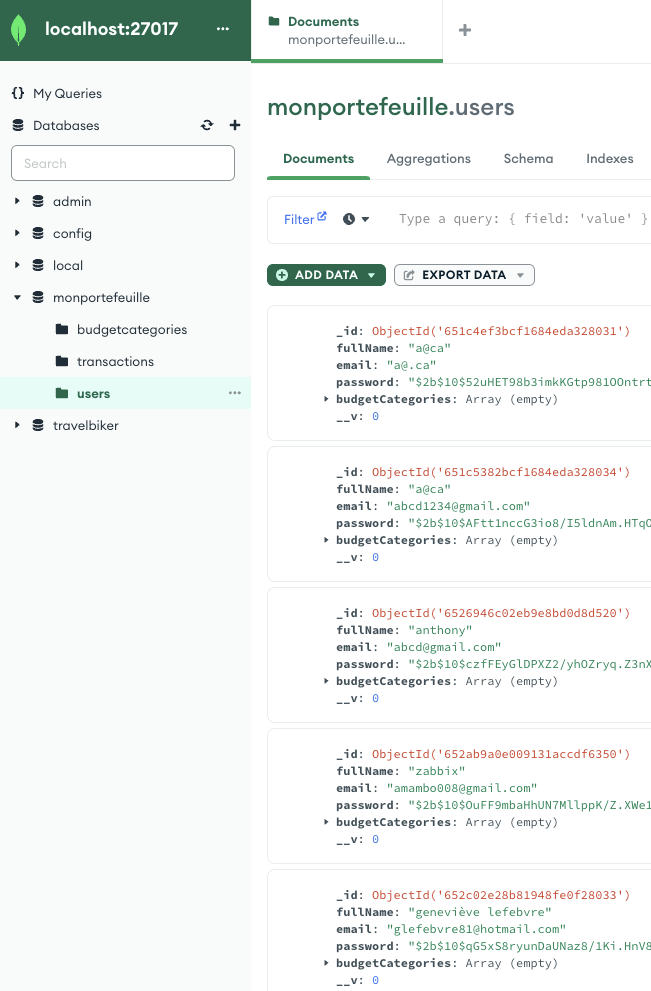Focus the database search field
The image size is (651, 991).
(123, 163)
